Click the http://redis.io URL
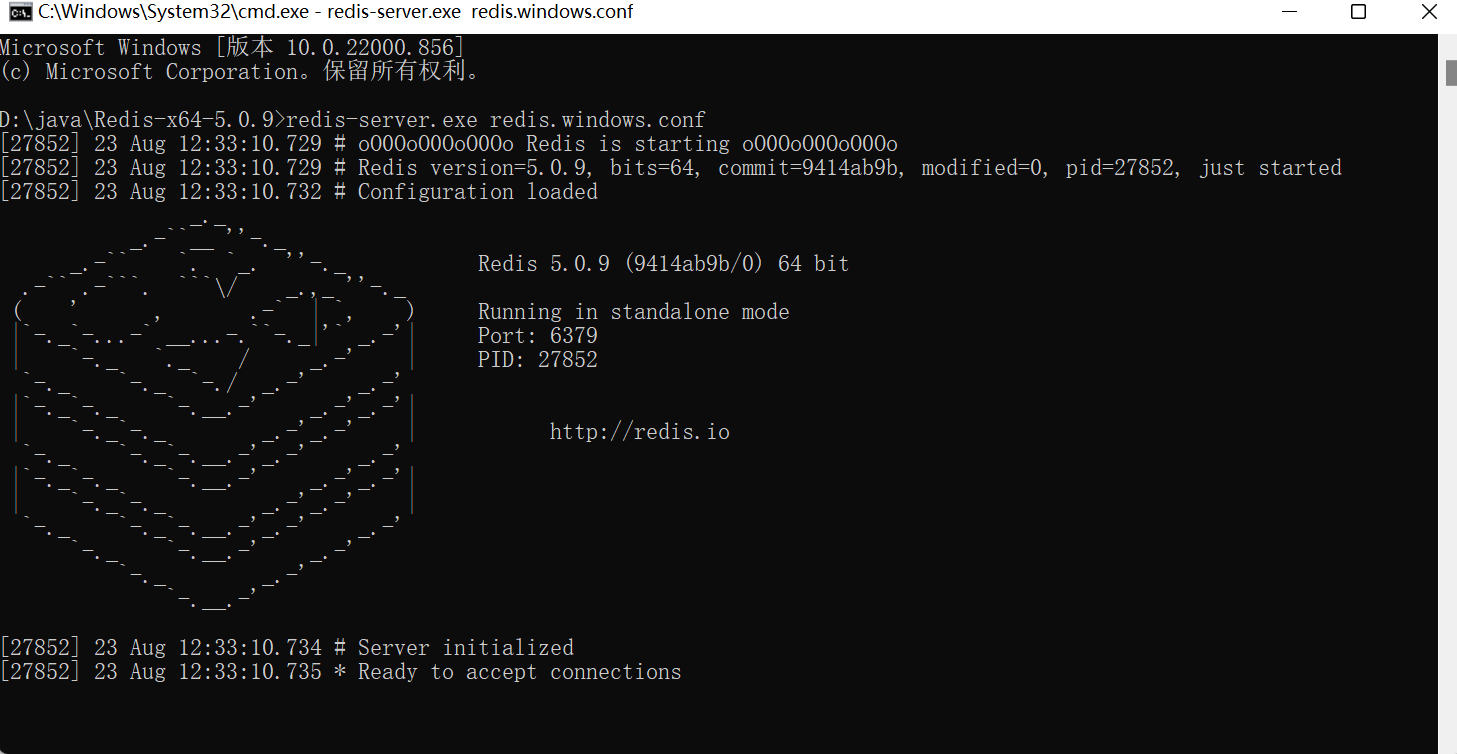The image size is (1457, 754). pos(639,432)
